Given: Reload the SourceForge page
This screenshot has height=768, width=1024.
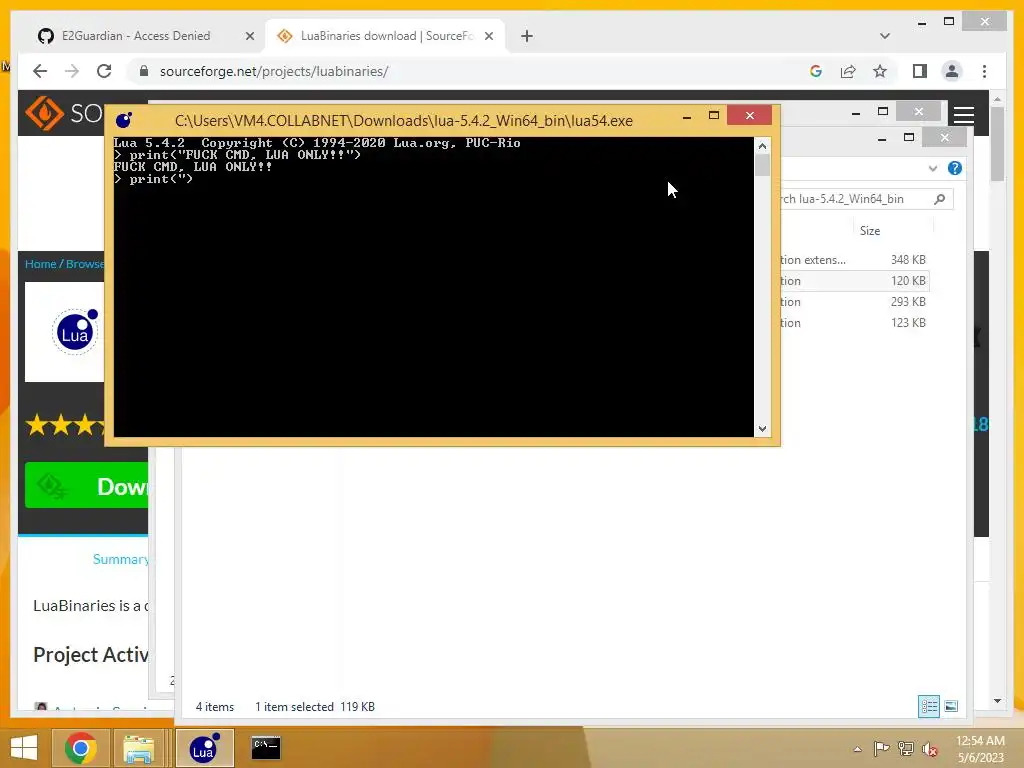Looking at the screenshot, I should [104, 71].
